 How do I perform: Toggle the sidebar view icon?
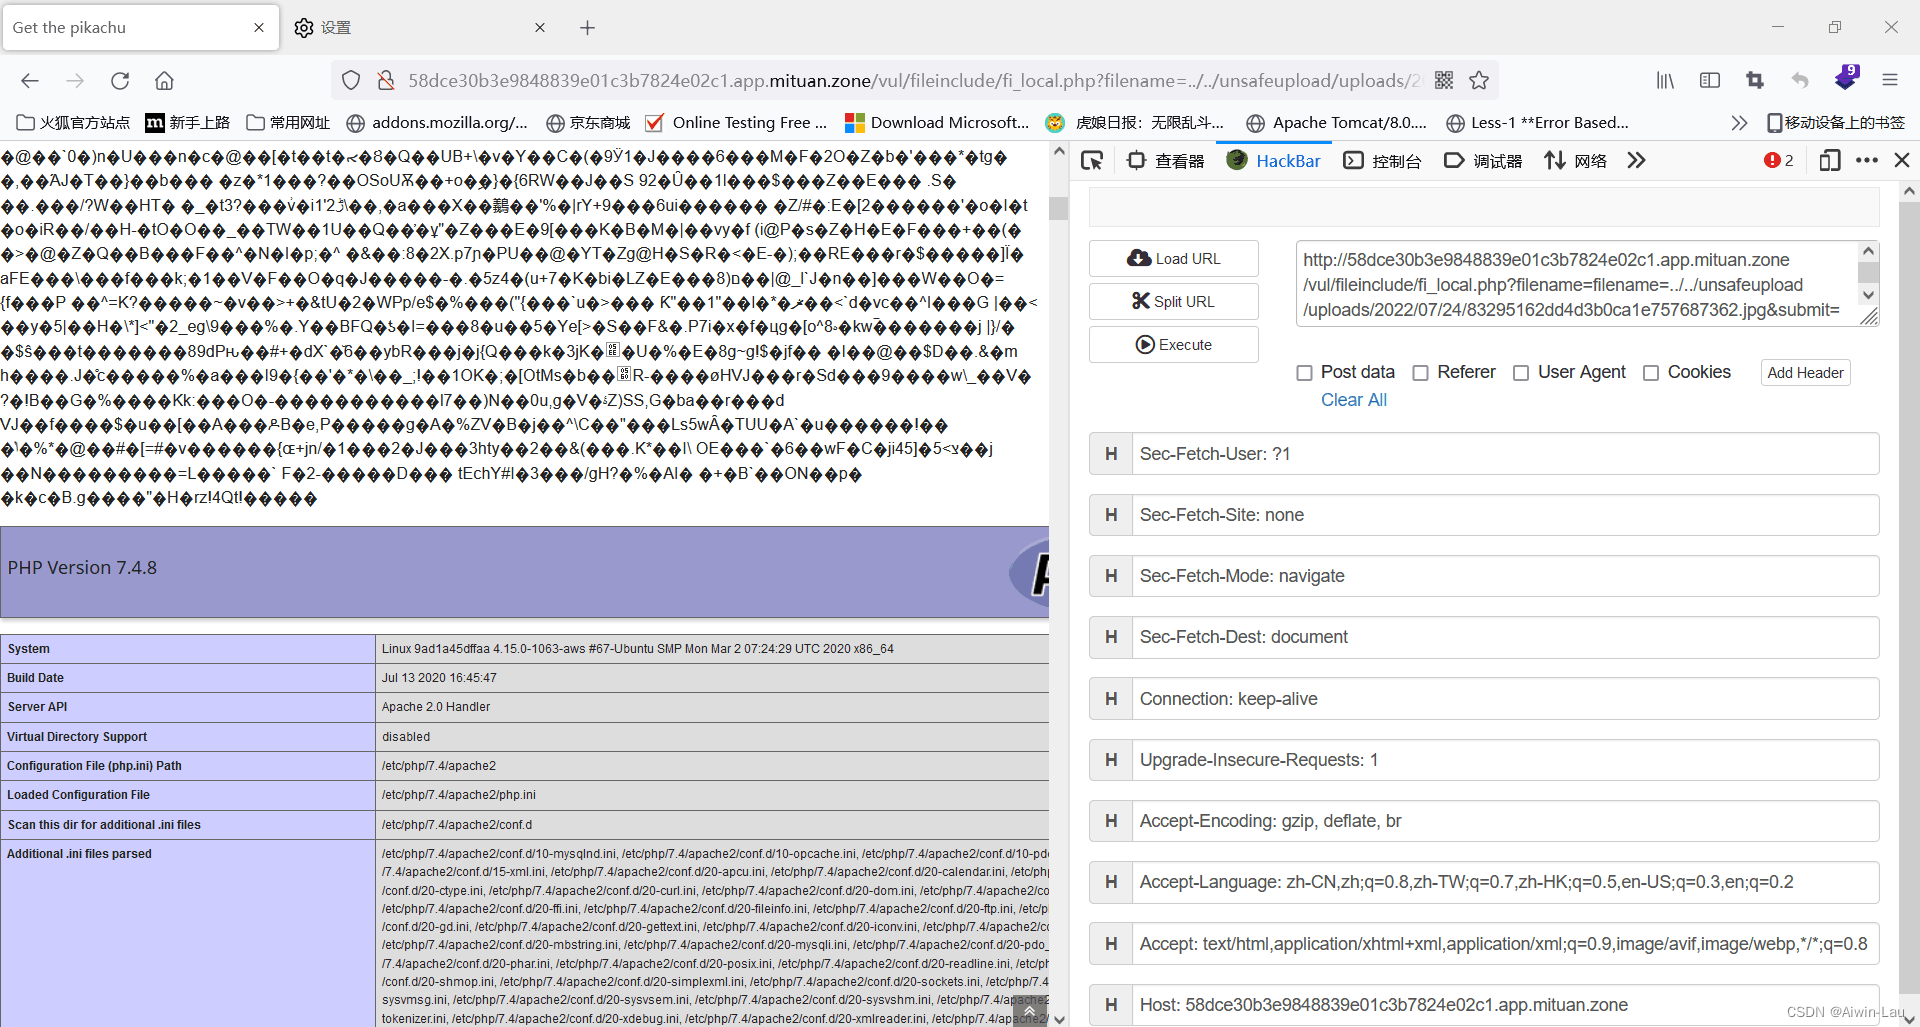[x=1710, y=81]
